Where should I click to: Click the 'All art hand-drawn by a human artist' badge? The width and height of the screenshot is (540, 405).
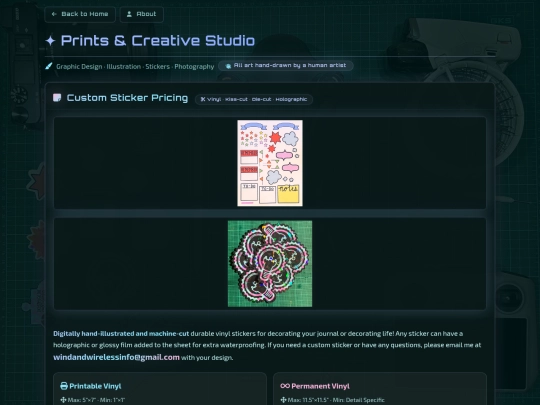click(286, 65)
